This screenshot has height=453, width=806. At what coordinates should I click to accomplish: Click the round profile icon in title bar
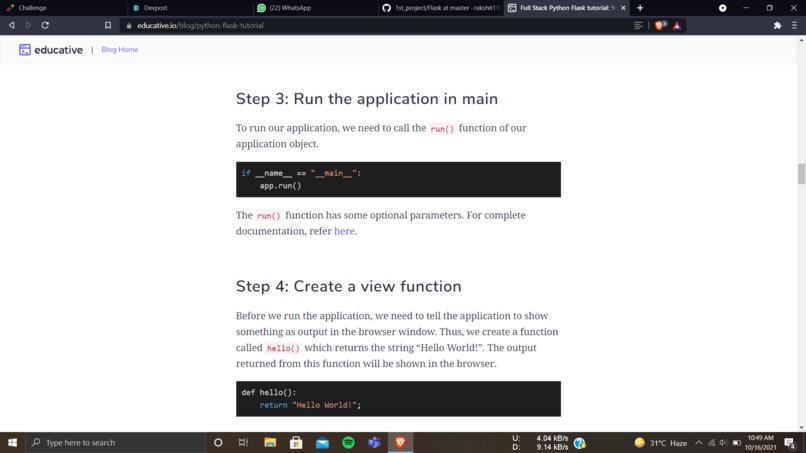[723, 8]
